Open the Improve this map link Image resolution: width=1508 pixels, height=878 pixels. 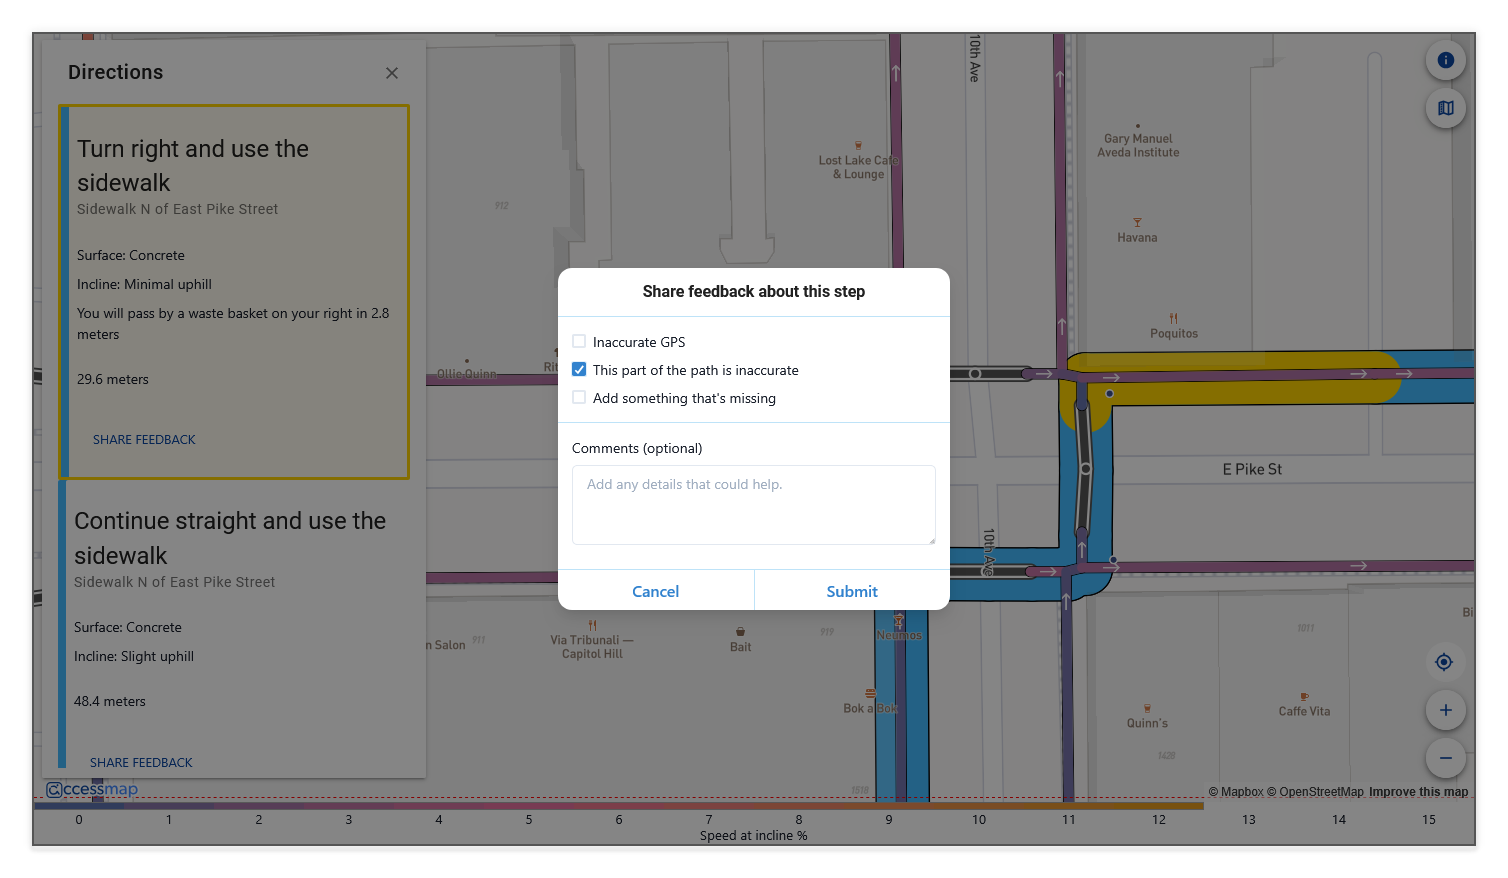tap(1418, 792)
